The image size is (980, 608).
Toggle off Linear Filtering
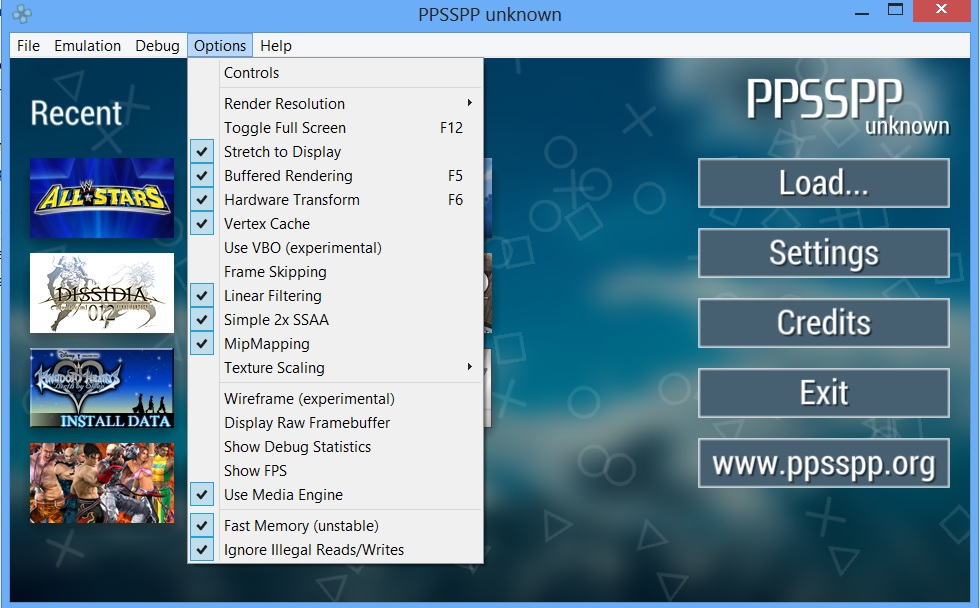[x=272, y=296]
